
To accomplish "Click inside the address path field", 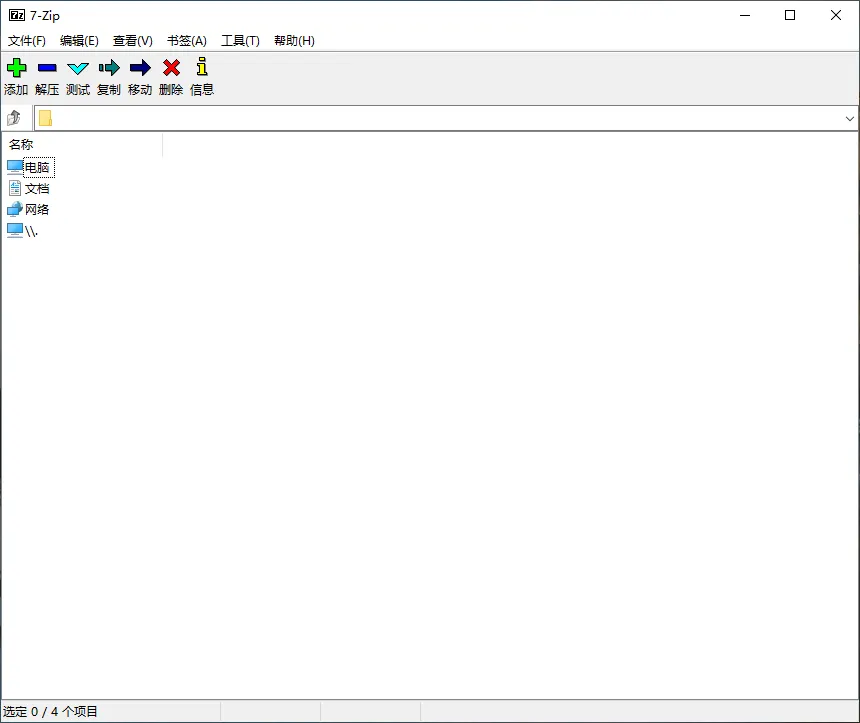I will coord(447,118).
